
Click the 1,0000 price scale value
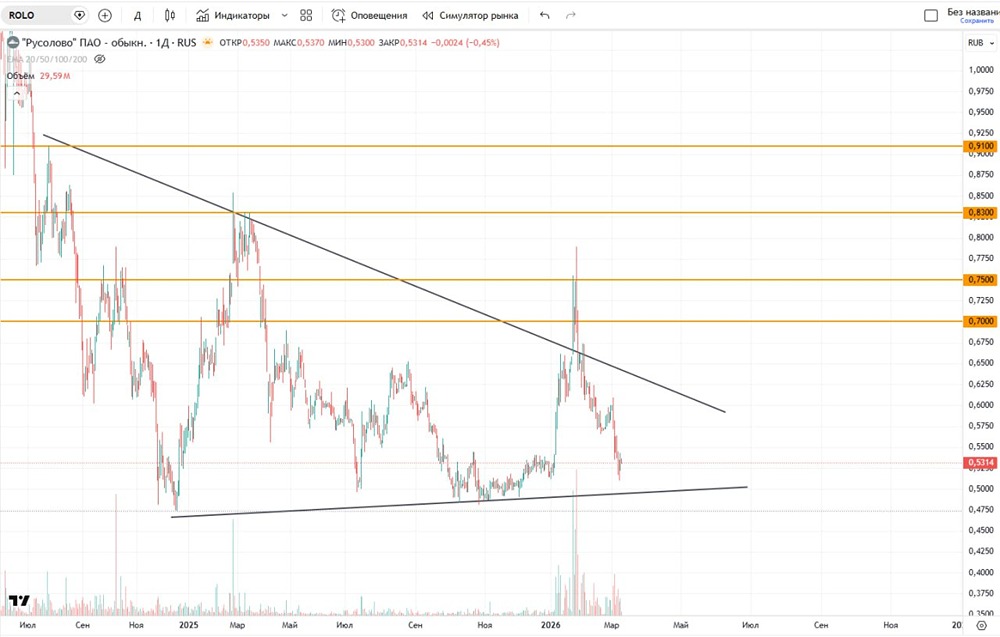coord(981,70)
